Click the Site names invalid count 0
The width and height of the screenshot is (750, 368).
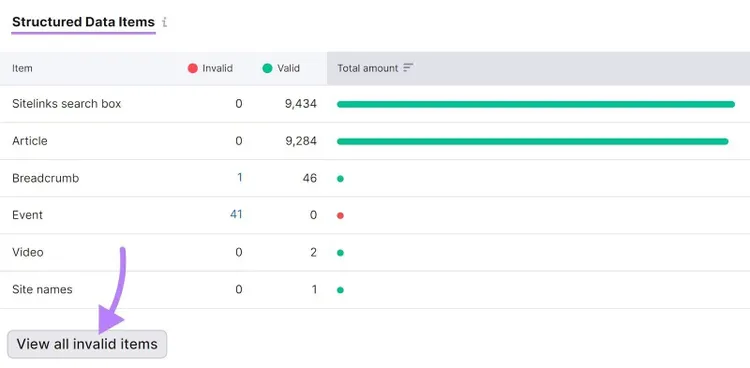coord(239,290)
